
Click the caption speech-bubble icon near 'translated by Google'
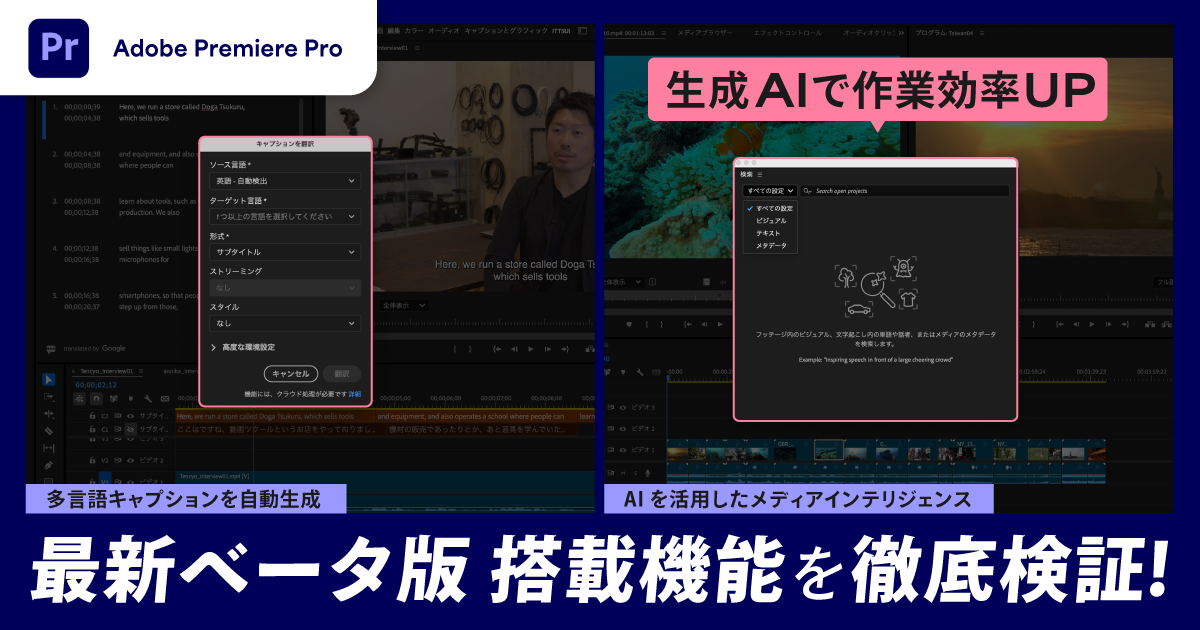click(x=52, y=348)
